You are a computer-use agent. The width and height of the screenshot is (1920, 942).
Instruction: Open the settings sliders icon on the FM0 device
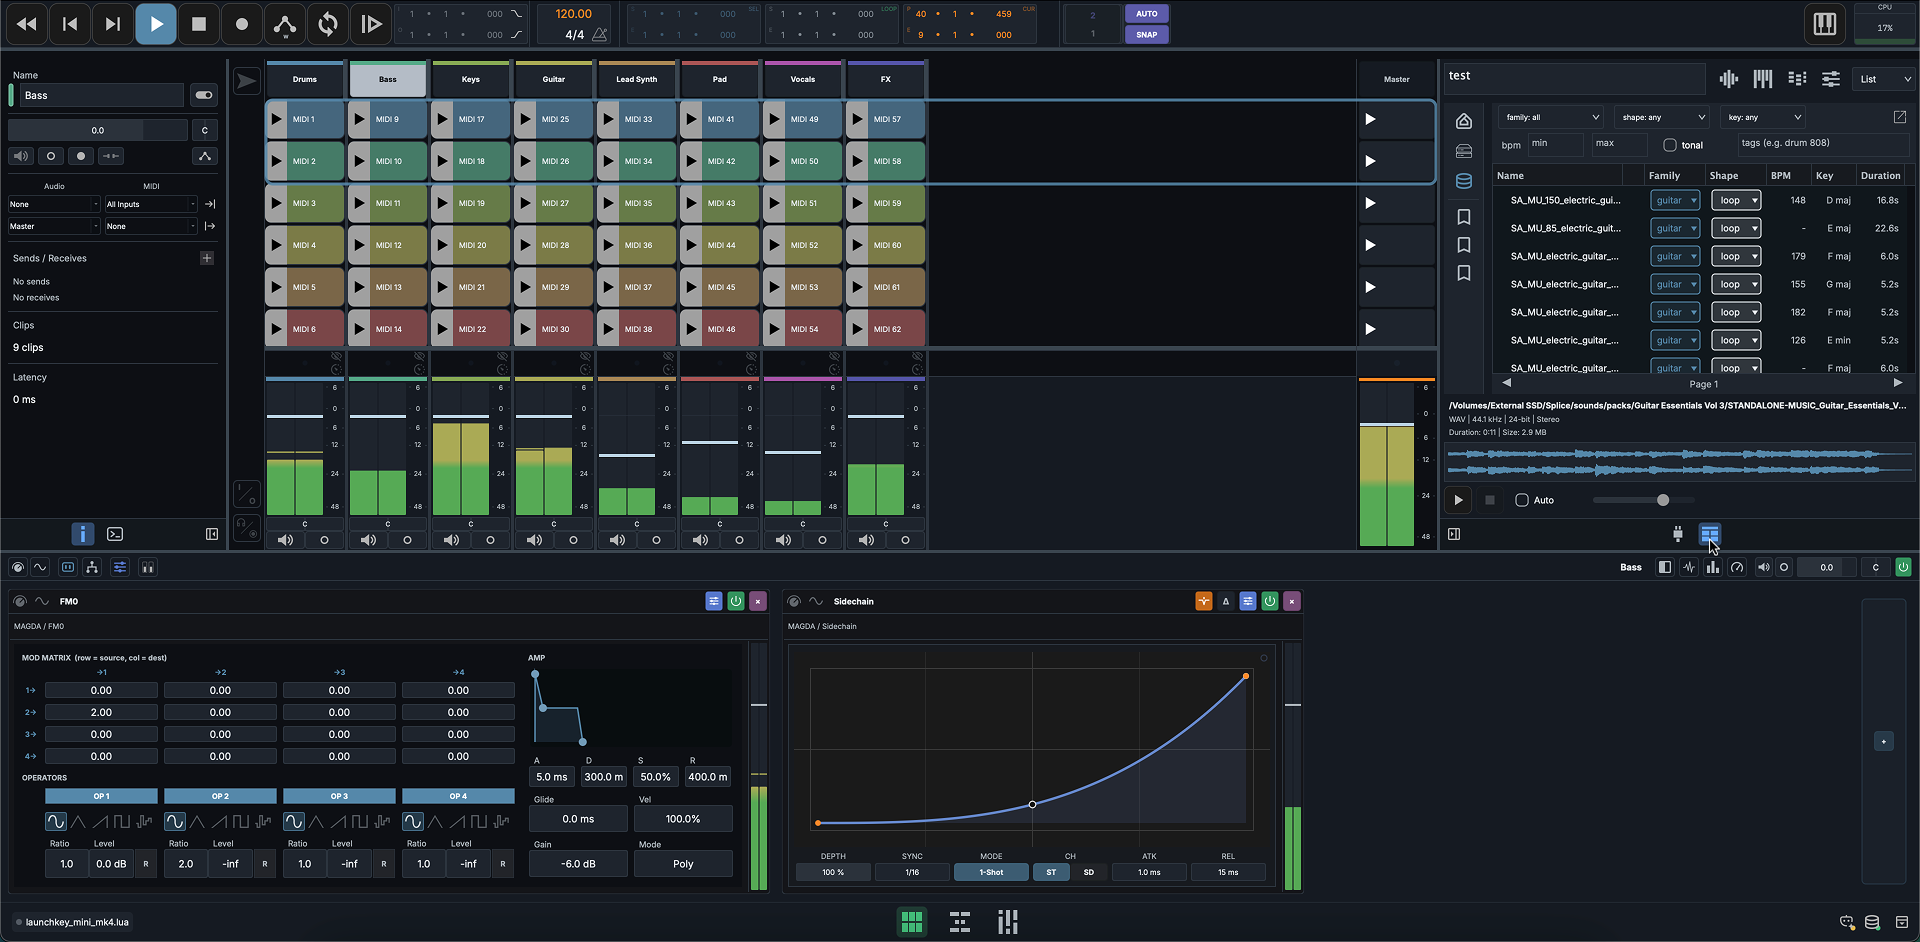click(x=714, y=601)
